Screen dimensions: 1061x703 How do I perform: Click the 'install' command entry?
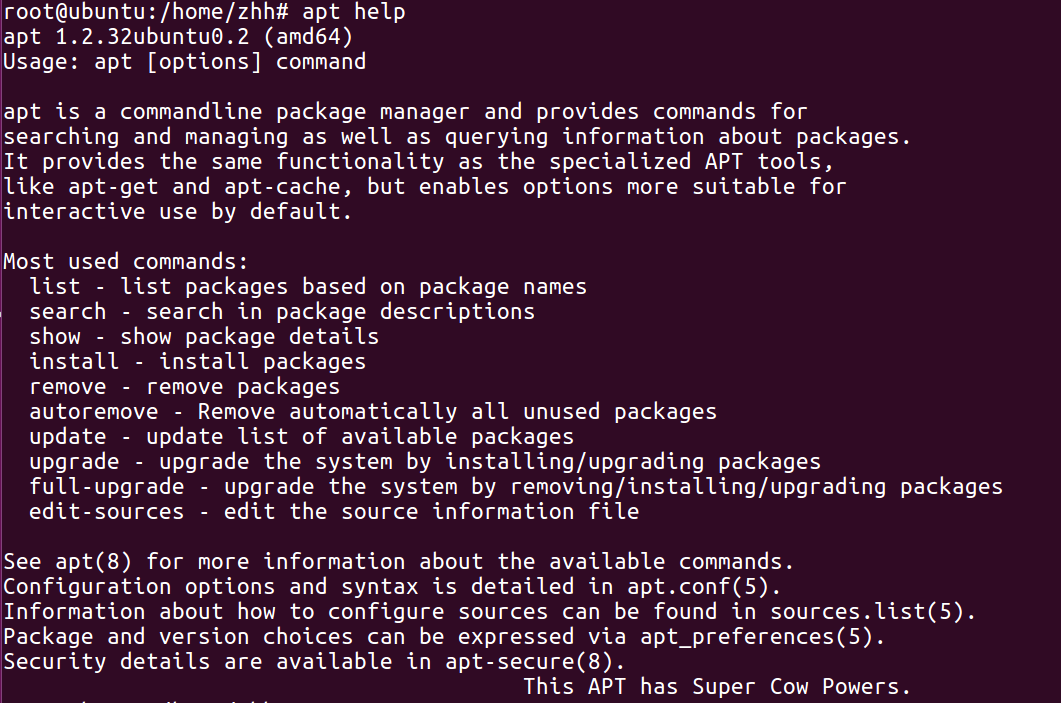[x=74, y=362]
